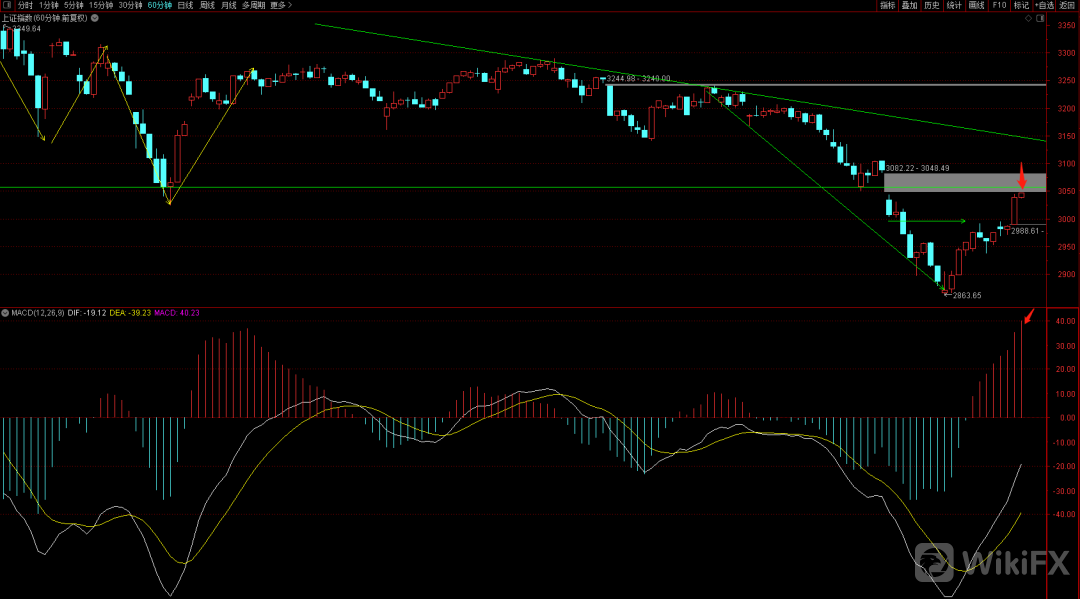Image resolution: width=1080 pixels, height=599 pixels.
Task: Click the 返回 back button
Action: [x=1068, y=5]
